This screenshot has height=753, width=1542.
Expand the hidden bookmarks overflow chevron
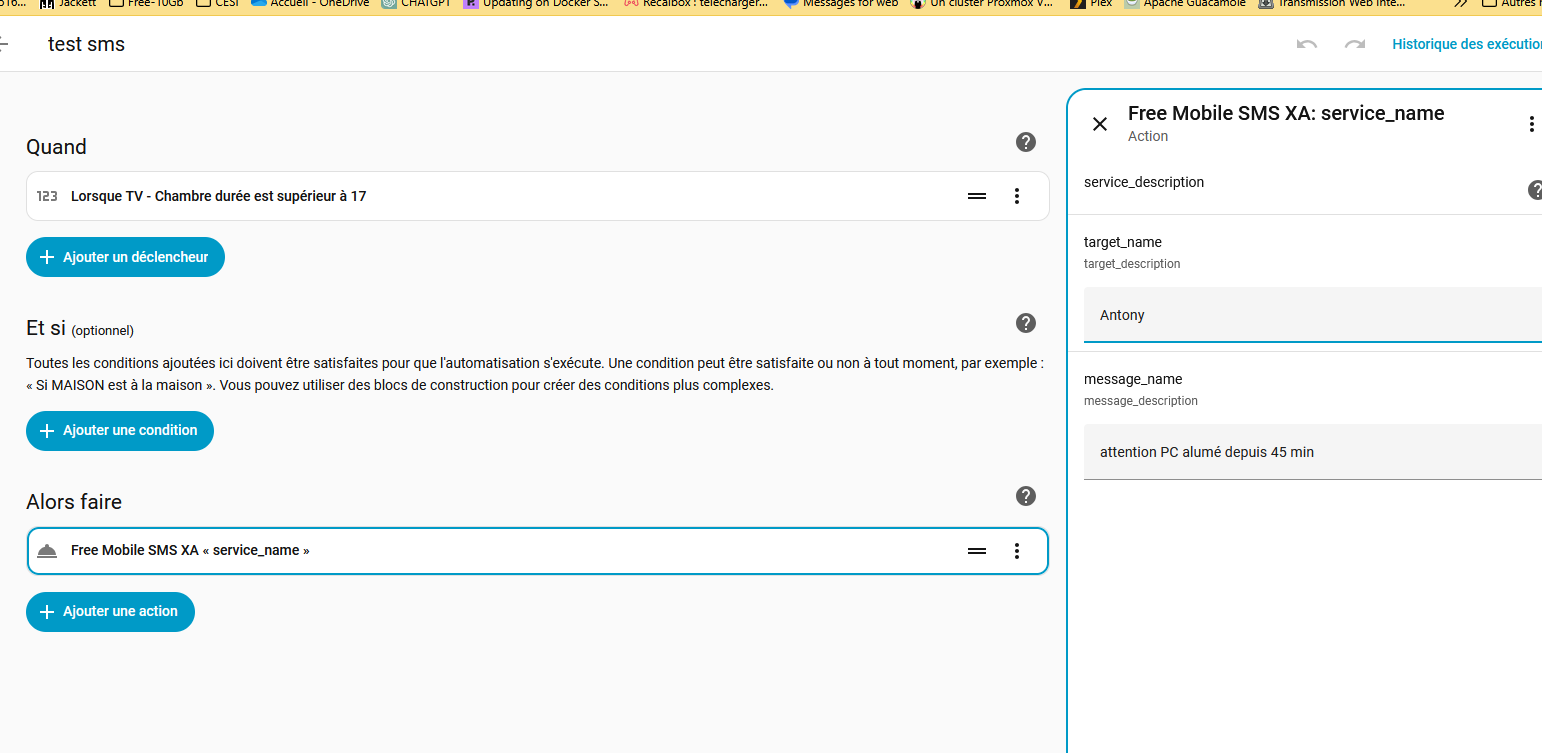click(x=1461, y=4)
